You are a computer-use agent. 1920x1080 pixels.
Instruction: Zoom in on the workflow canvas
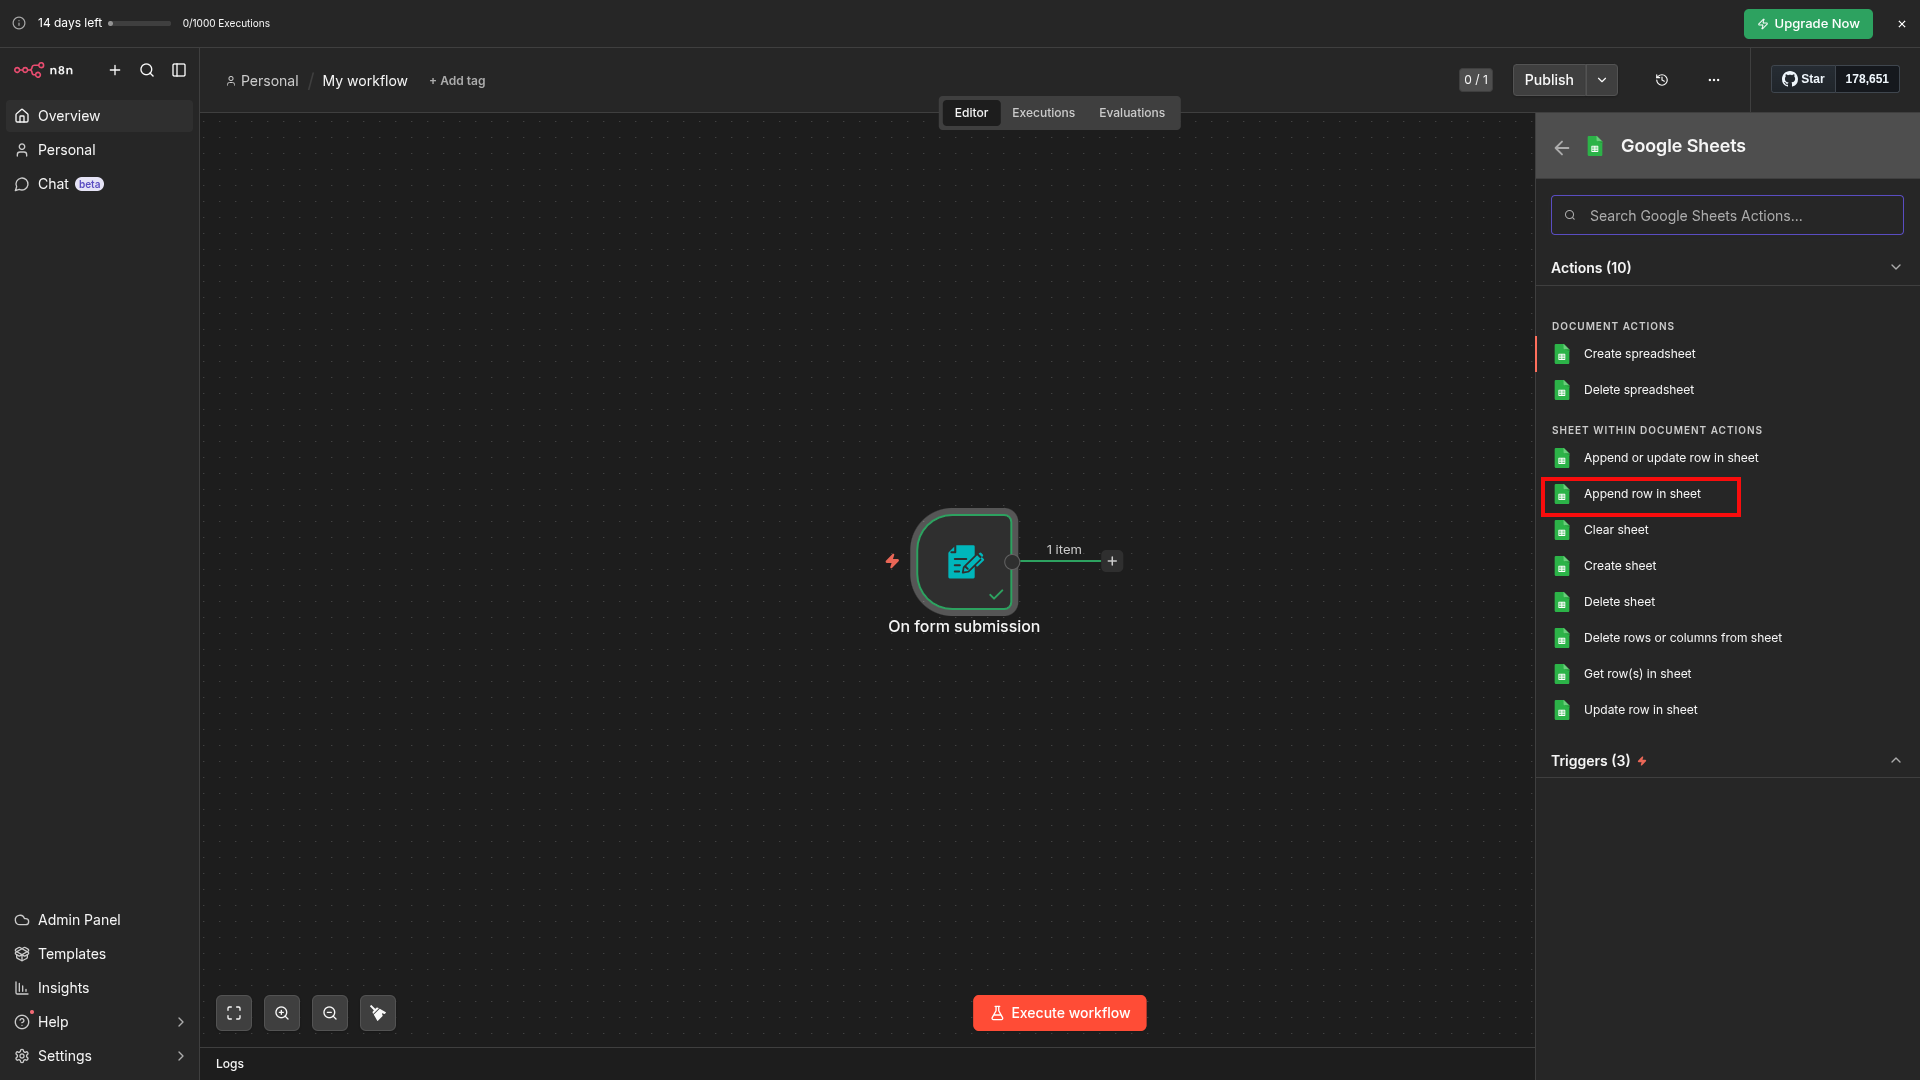tap(282, 1013)
